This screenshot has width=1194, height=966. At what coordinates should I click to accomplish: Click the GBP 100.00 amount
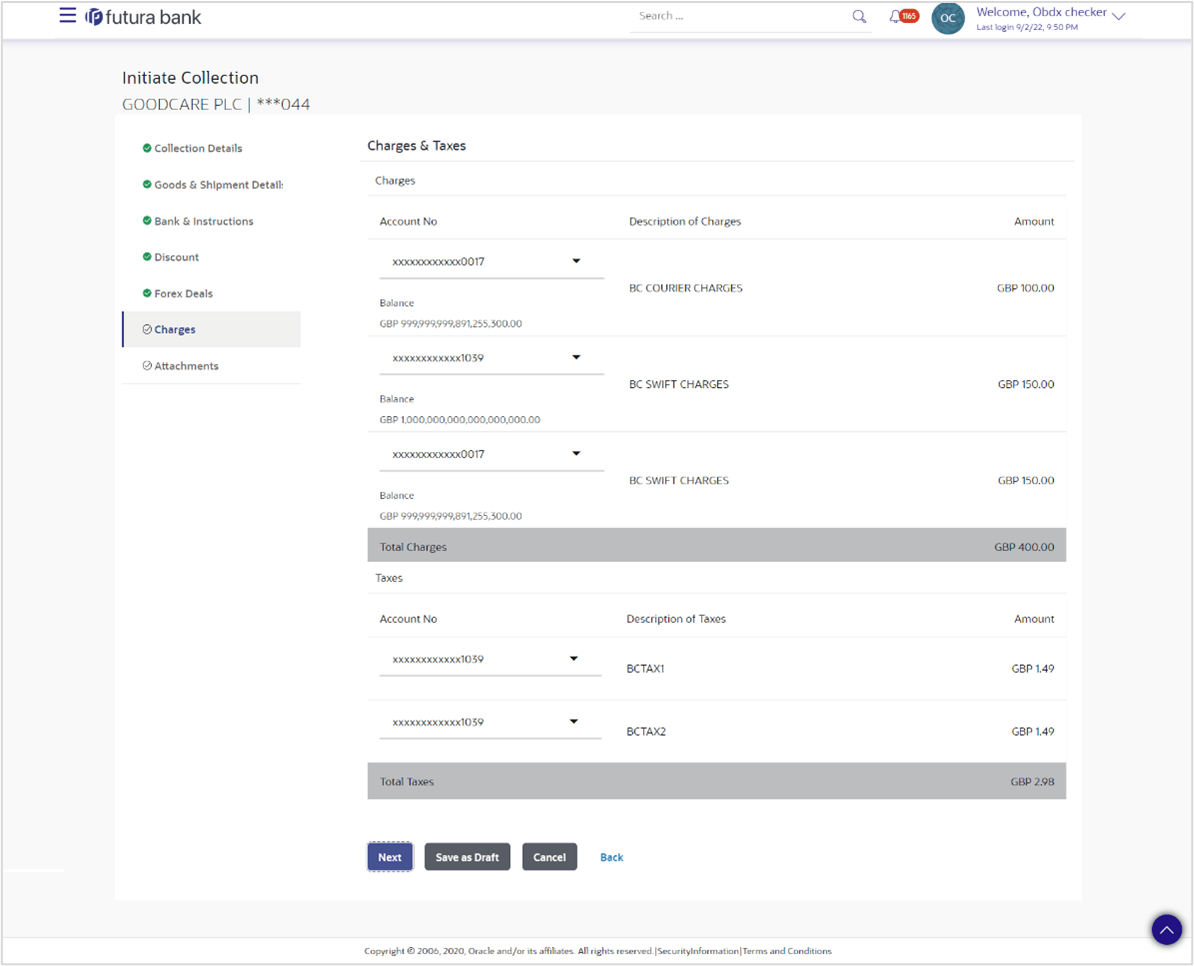coord(1025,289)
